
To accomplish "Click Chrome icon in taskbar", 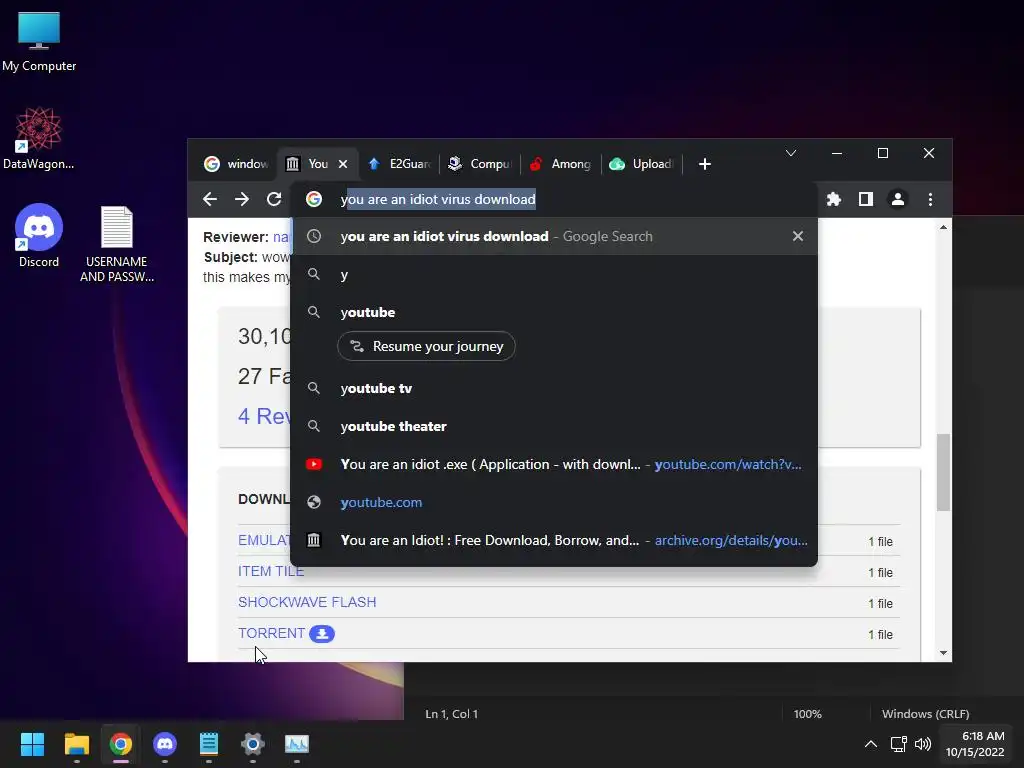I will click(121, 744).
